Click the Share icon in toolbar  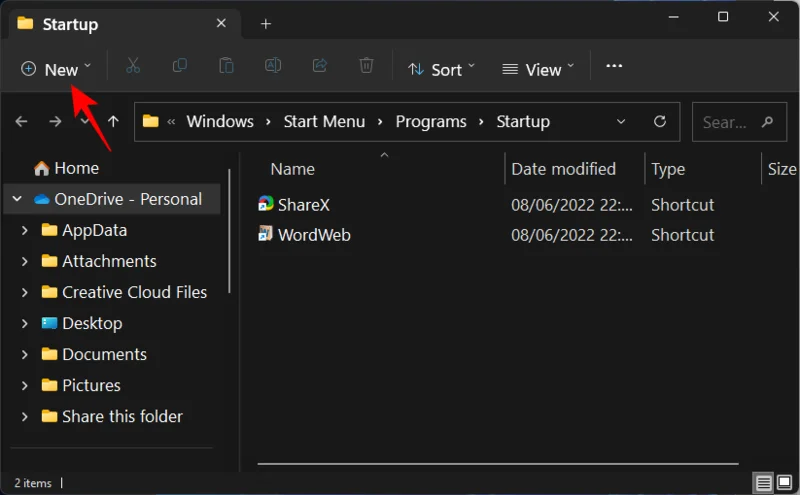320,66
